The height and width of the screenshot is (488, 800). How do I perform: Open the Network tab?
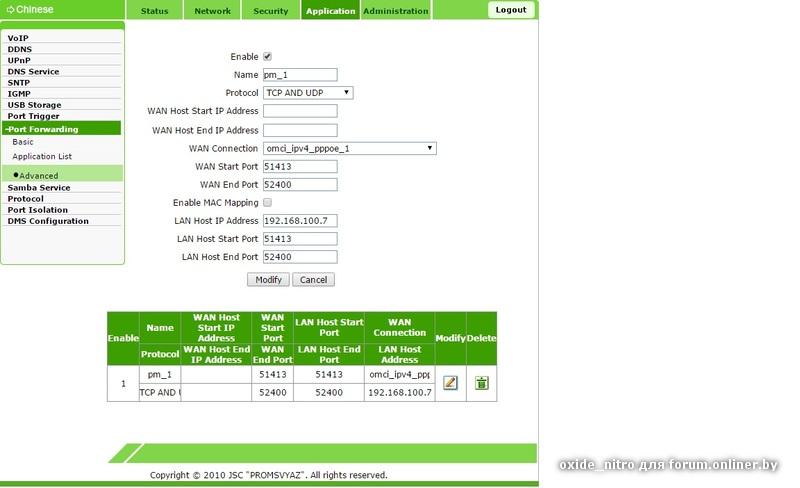pyautogui.click(x=212, y=11)
